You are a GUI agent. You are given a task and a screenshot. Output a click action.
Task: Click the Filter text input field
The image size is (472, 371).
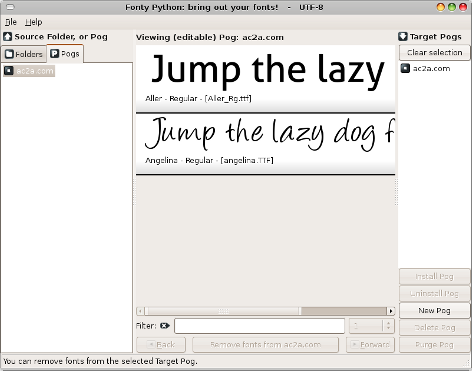click(x=259, y=326)
